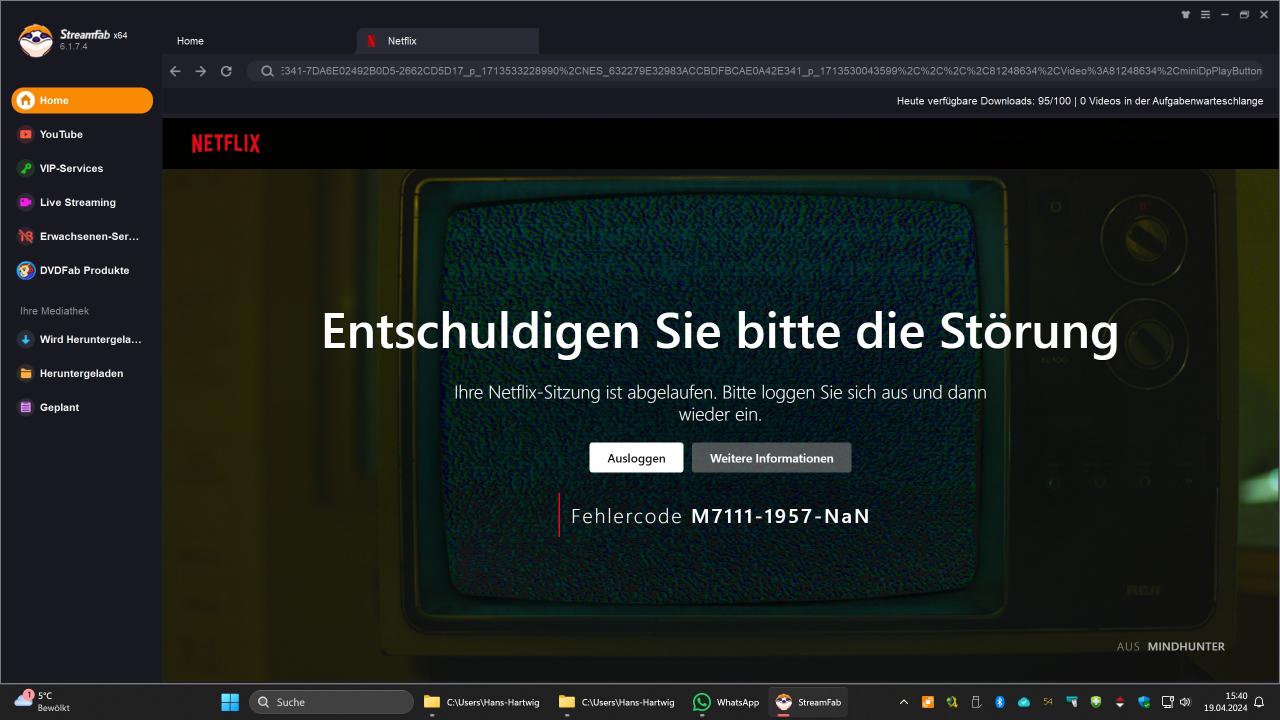This screenshot has width=1280, height=720.
Task: Click the USB safely remove tray icon
Action: [x=976, y=702]
